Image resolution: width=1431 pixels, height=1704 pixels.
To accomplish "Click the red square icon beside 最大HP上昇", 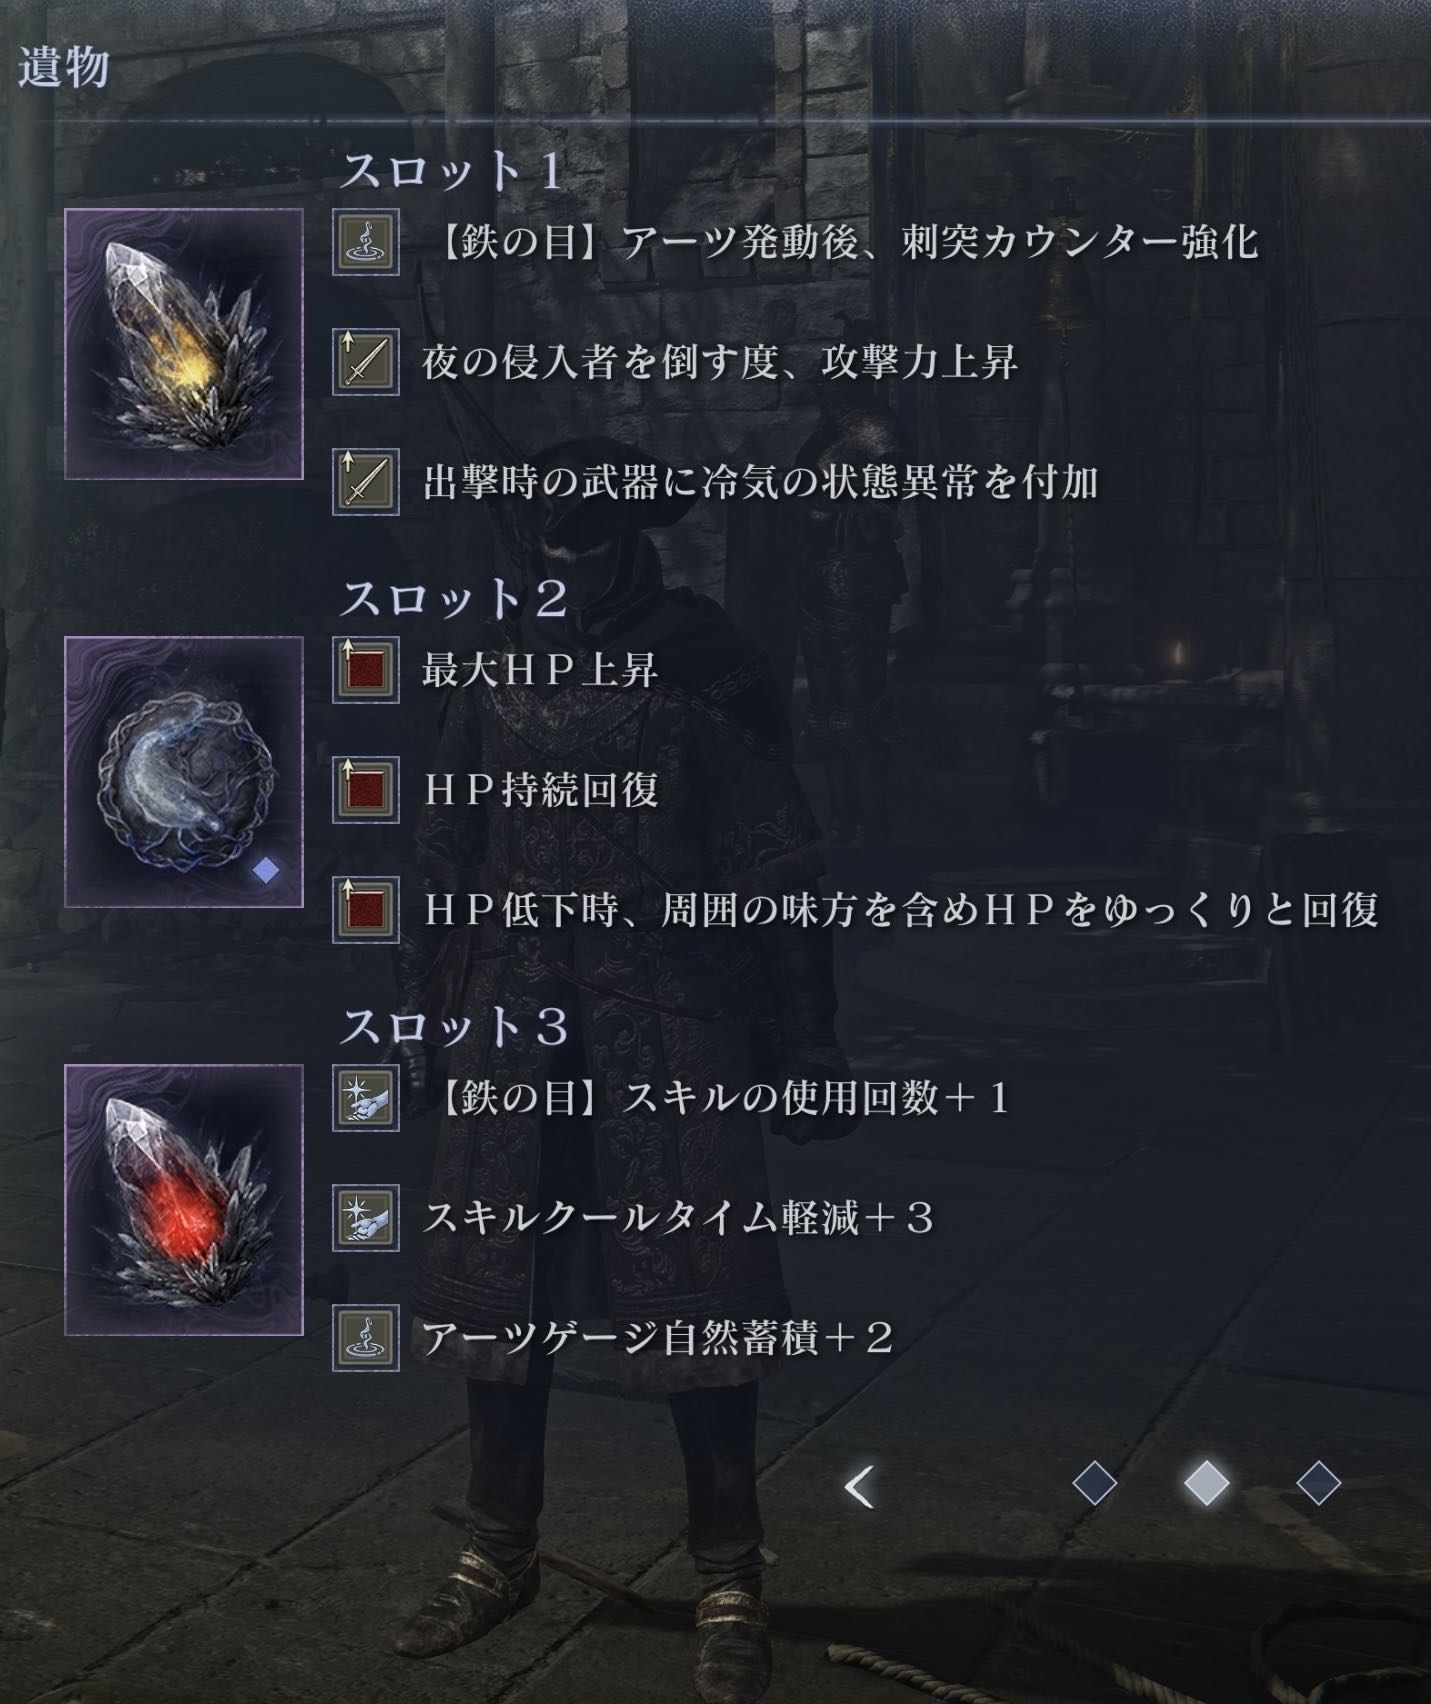I will pos(366,670).
